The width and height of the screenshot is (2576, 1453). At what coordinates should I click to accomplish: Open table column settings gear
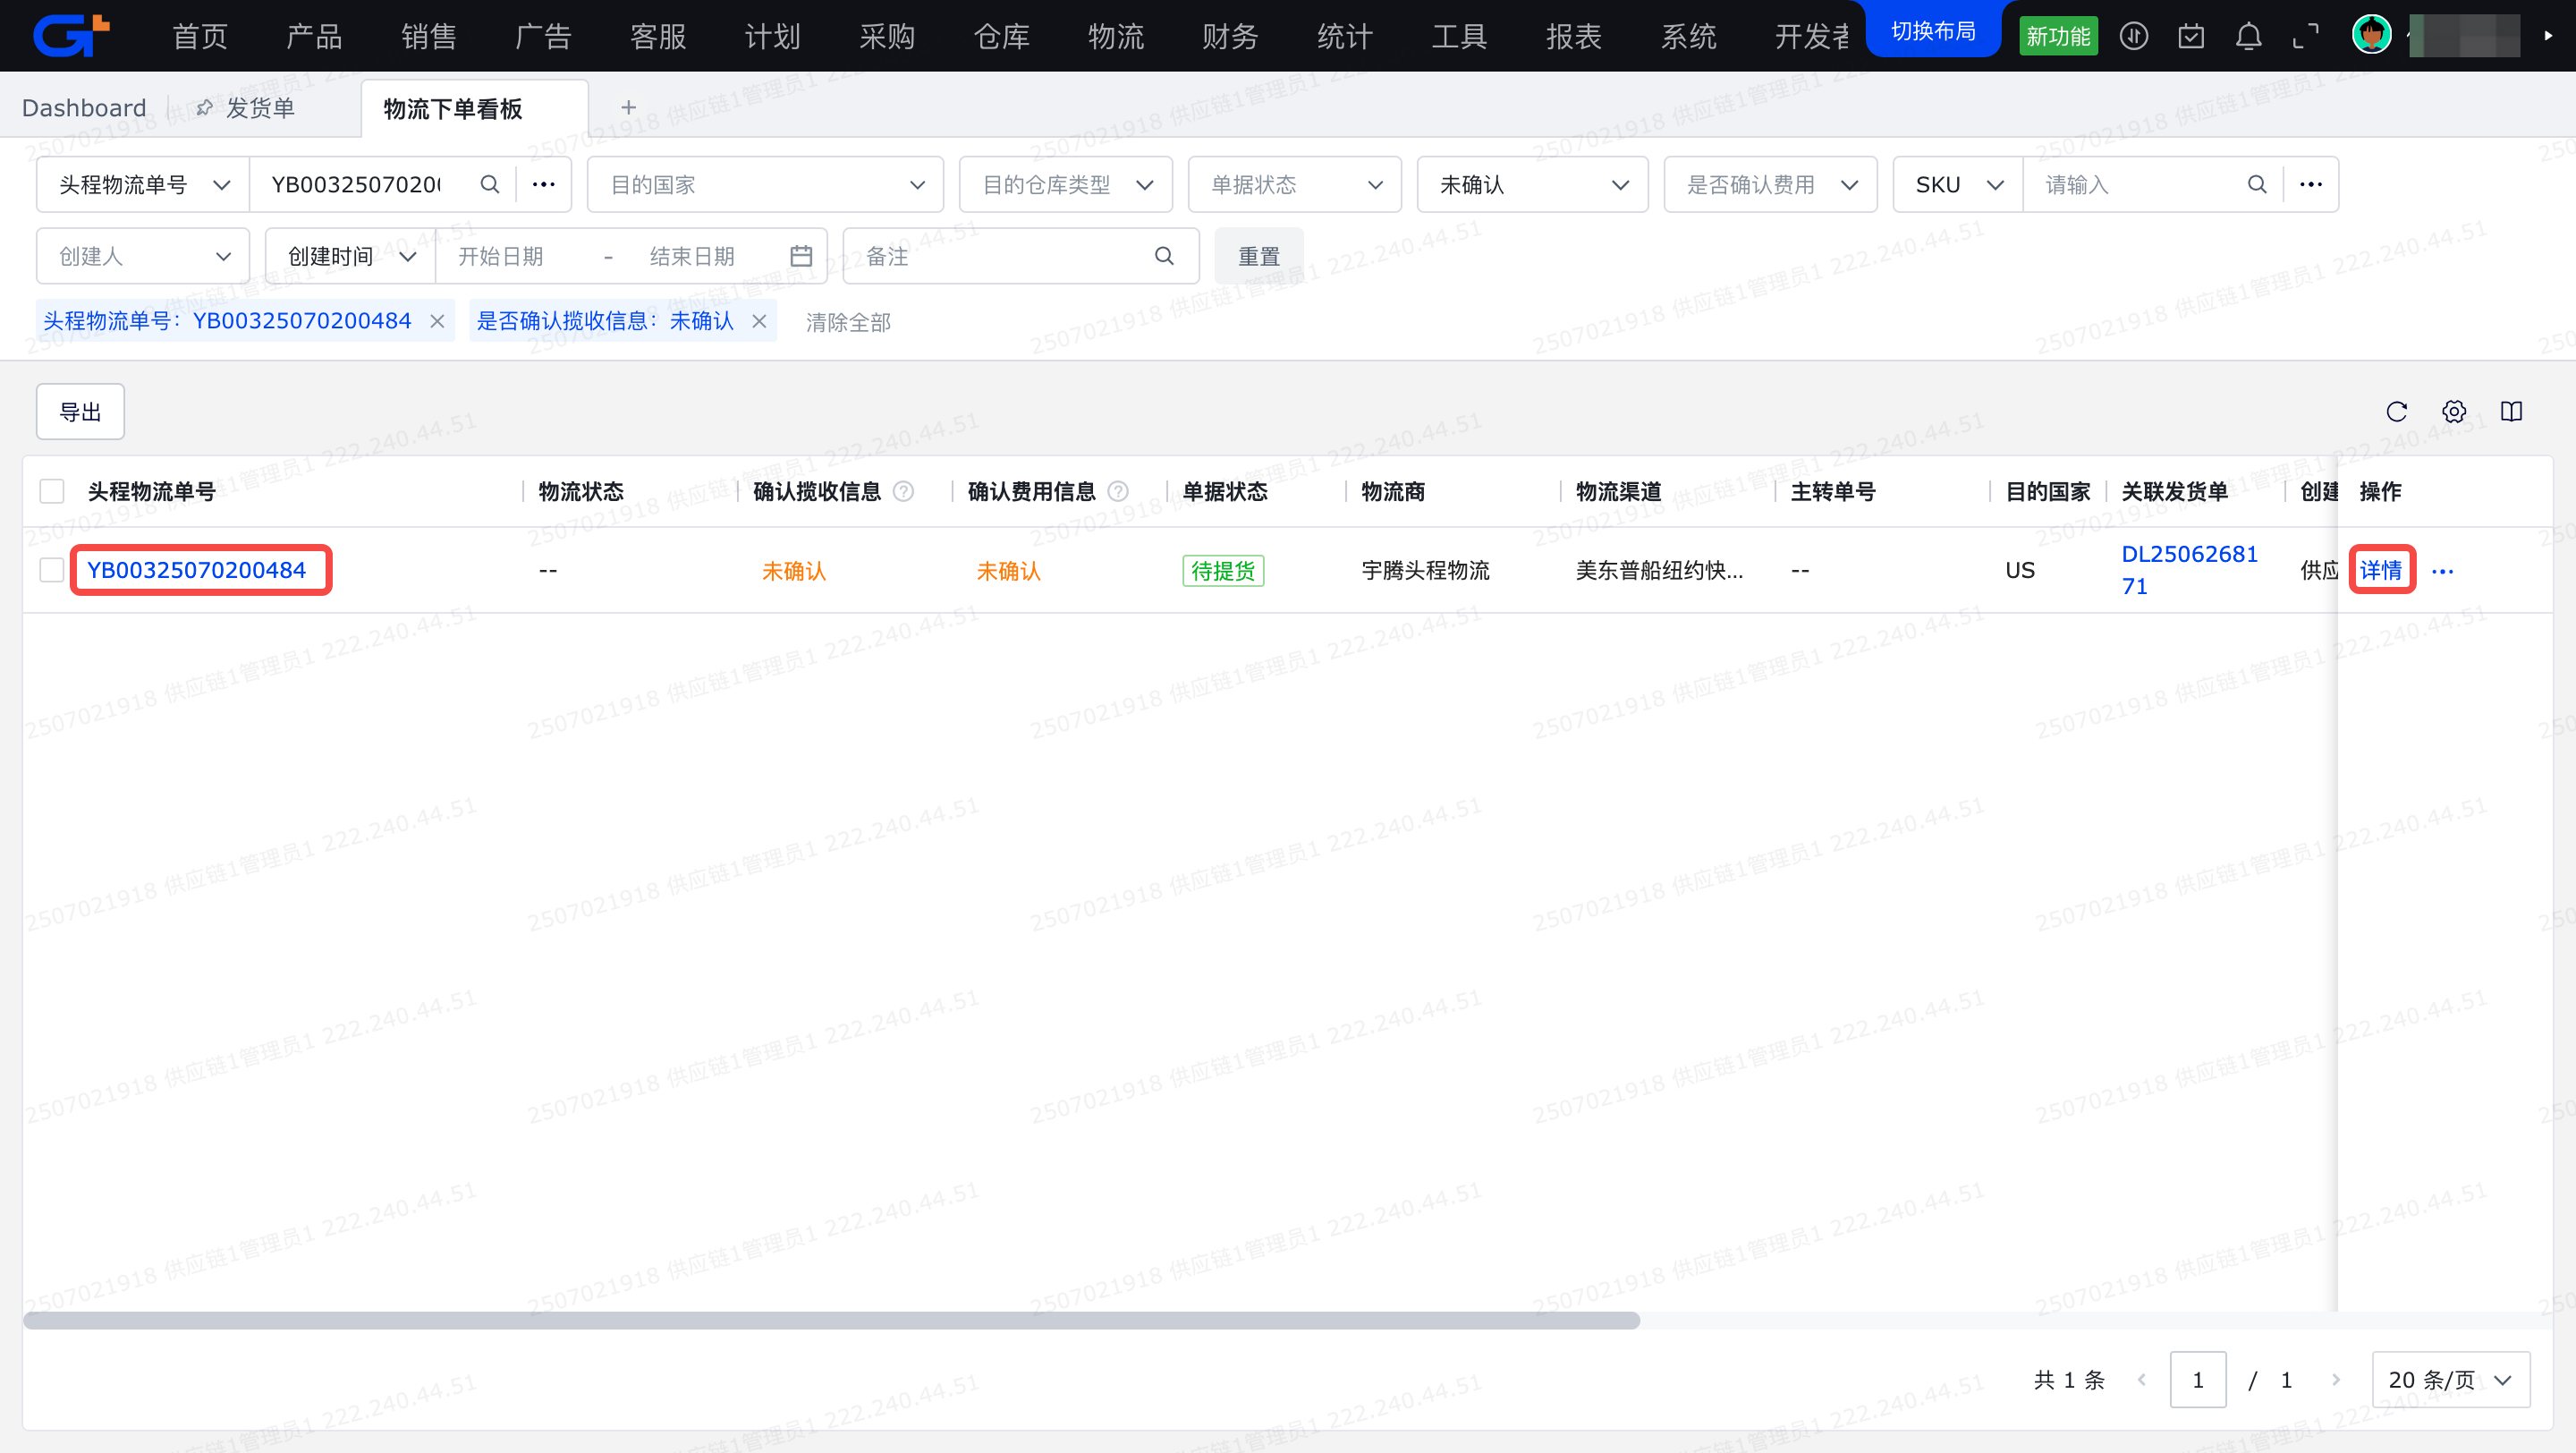(x=2454, y=411)
